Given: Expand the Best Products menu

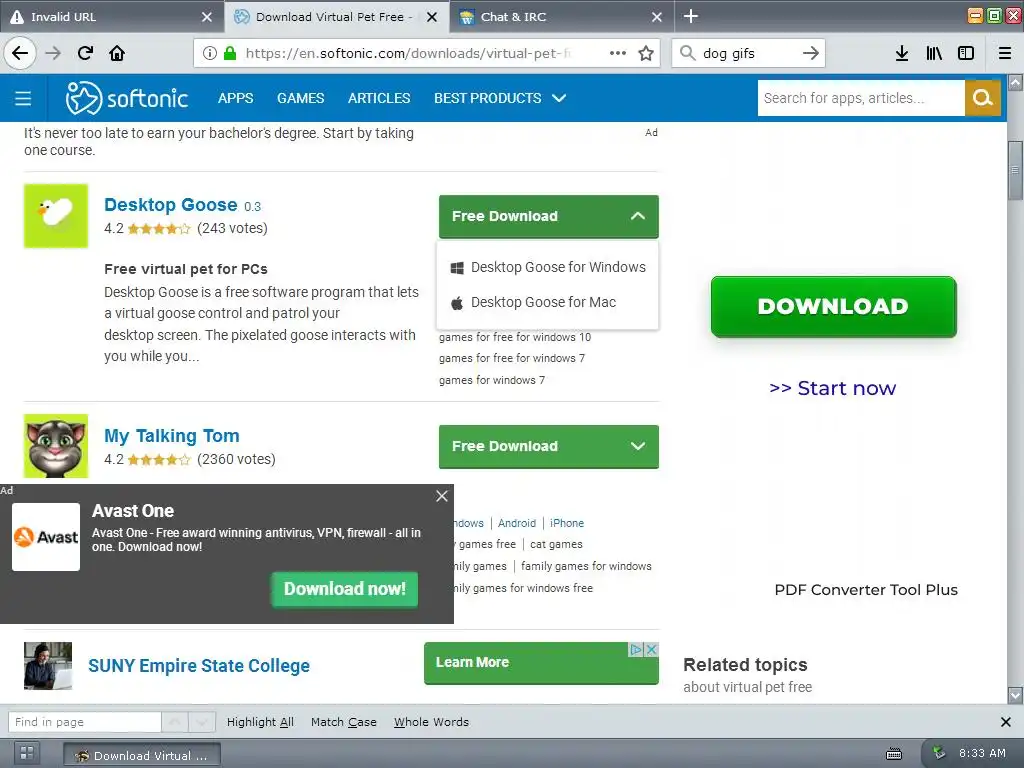Looking at the screenshot, I should click(500, 98).
